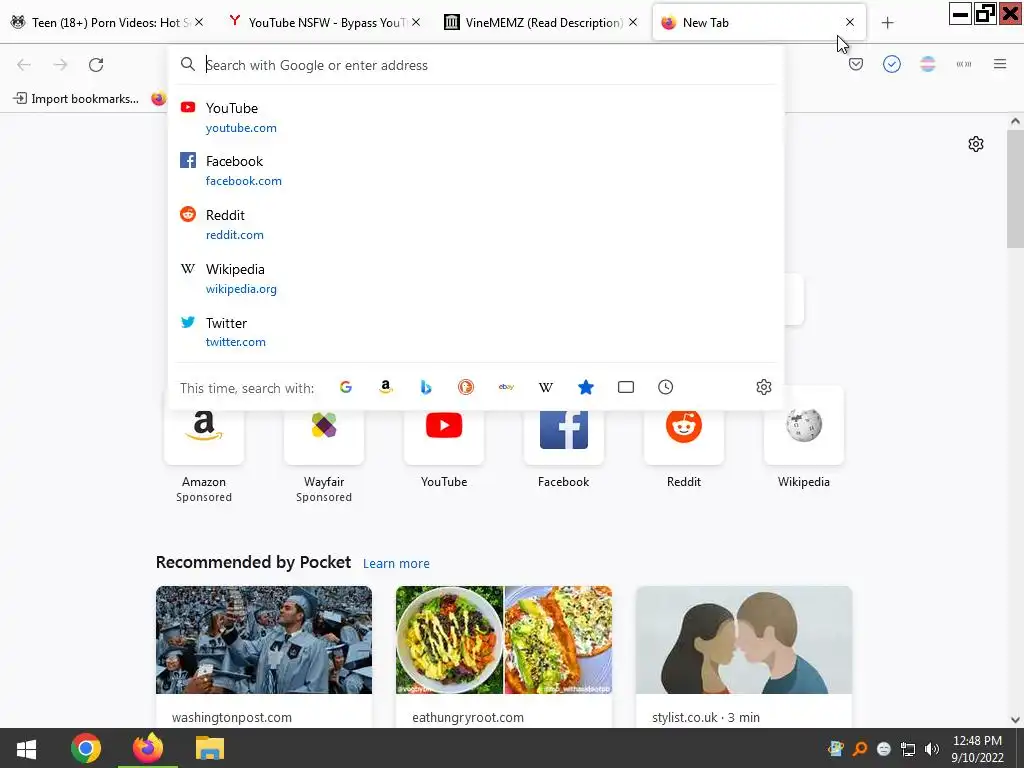The height and width of the screenshot is (768, 1024).
Task: Search this time with Bing icon
Action: coord(426,387)
